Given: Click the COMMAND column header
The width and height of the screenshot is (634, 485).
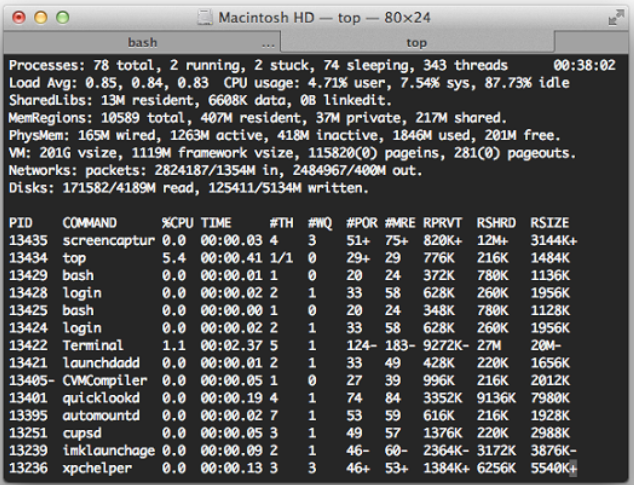Looking at the screenshot, I should click(89, 222).
